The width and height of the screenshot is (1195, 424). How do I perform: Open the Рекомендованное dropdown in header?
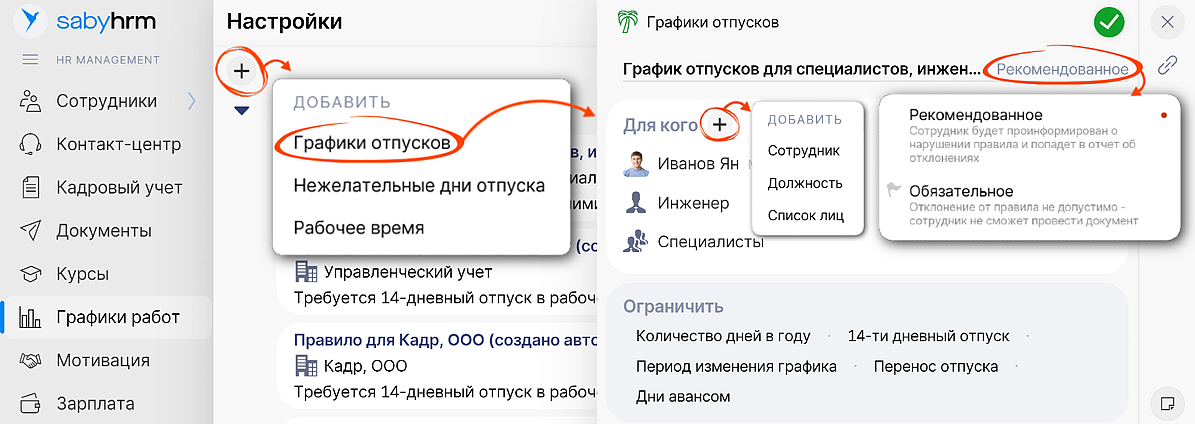pyautogui.click(x=1060, y=69)
